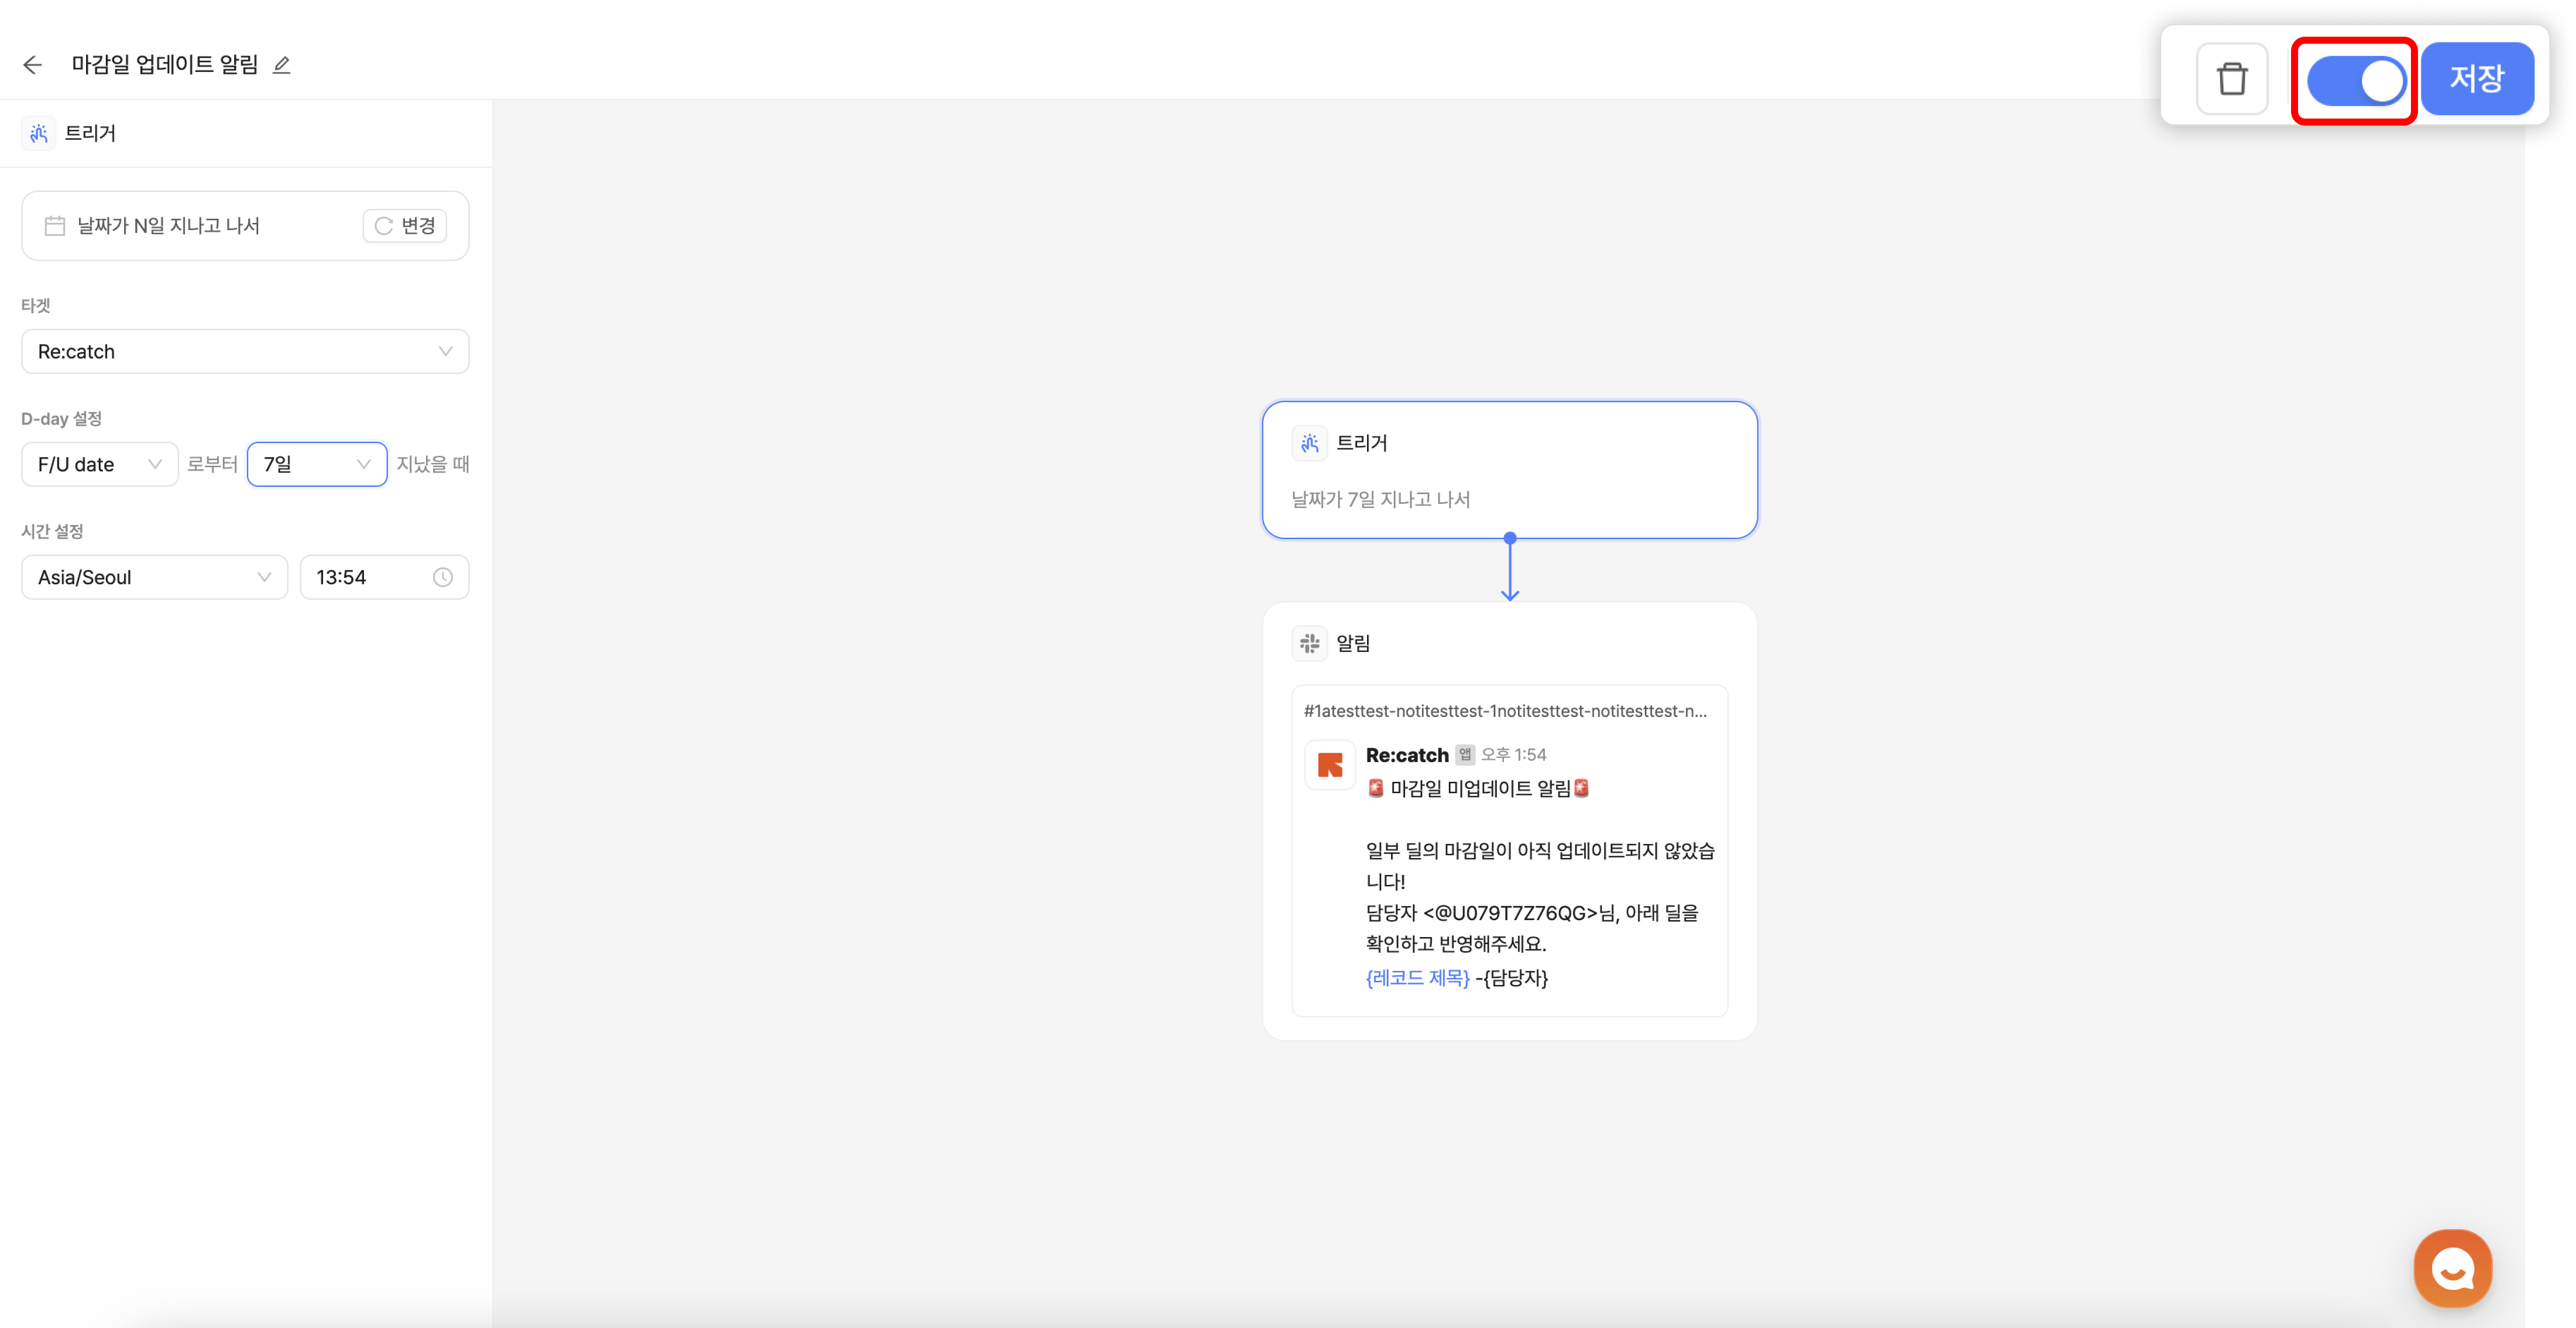Click the Slack icon on 알림 node
This screenshot has height=1328, width=2576.
coord(1309,643)
